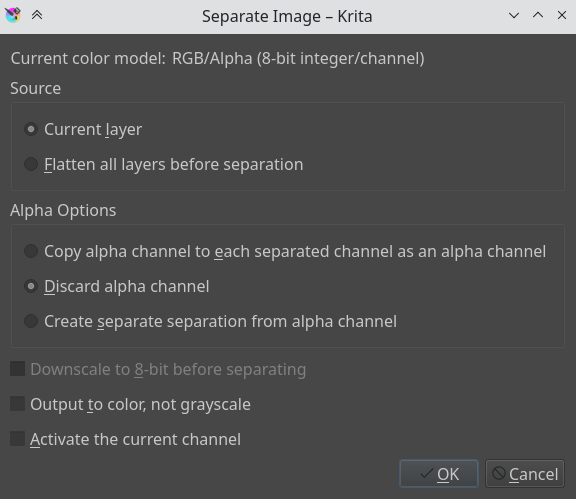This screenshot has width=576, height=499.
Task: Select the Current layer source option
Action: [x=83, y=129]
